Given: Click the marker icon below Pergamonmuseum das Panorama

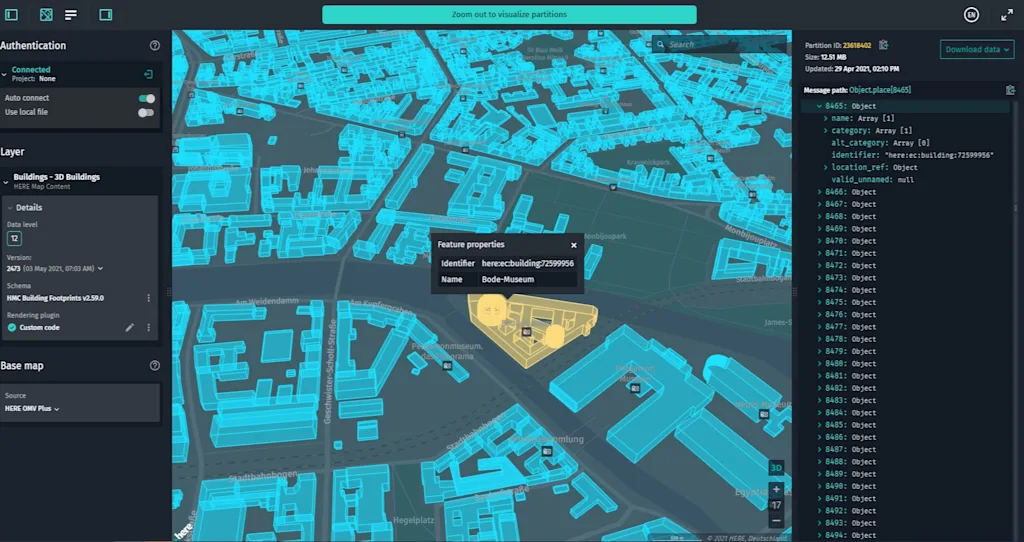Looking at the screenshot, I should coord(447,366).
